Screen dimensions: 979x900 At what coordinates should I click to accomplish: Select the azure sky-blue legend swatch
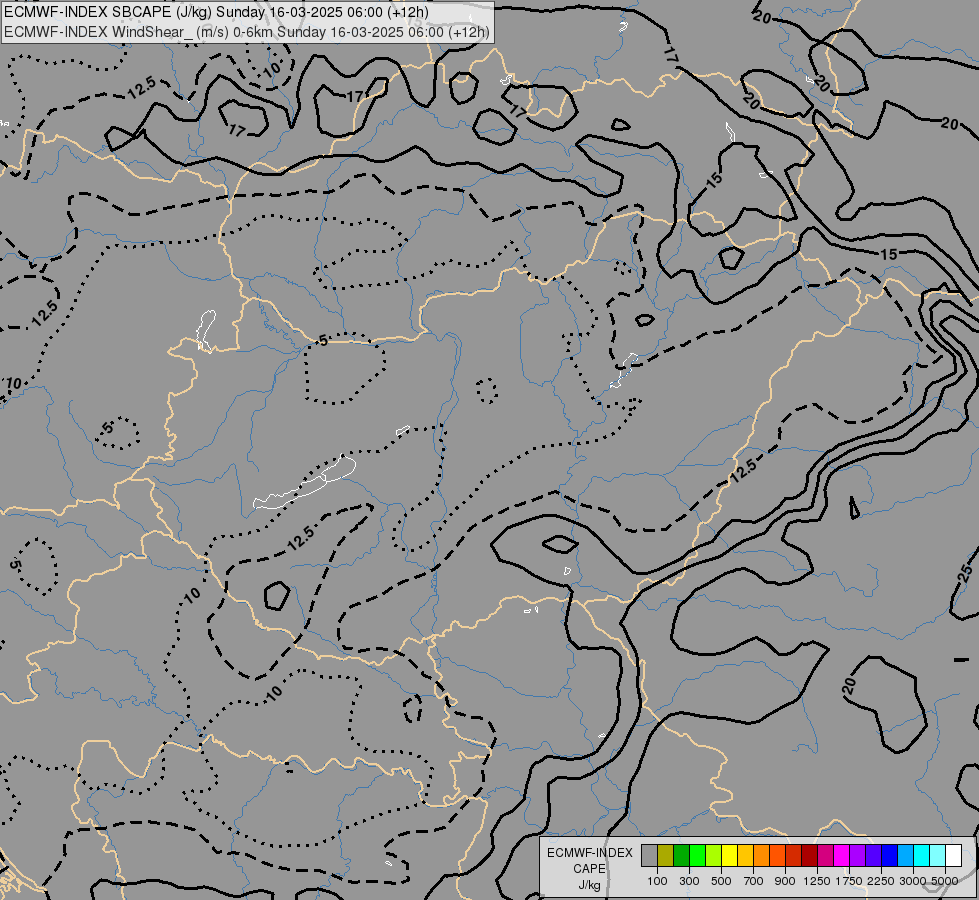coord(905,856)
